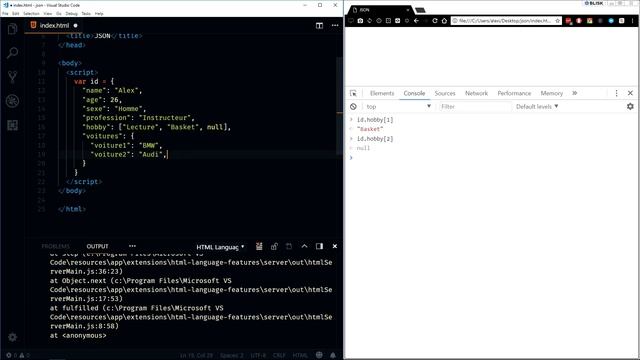Screen dimensions: 640x360
Task: Split the VS Code editor
Action: [319, 25]
